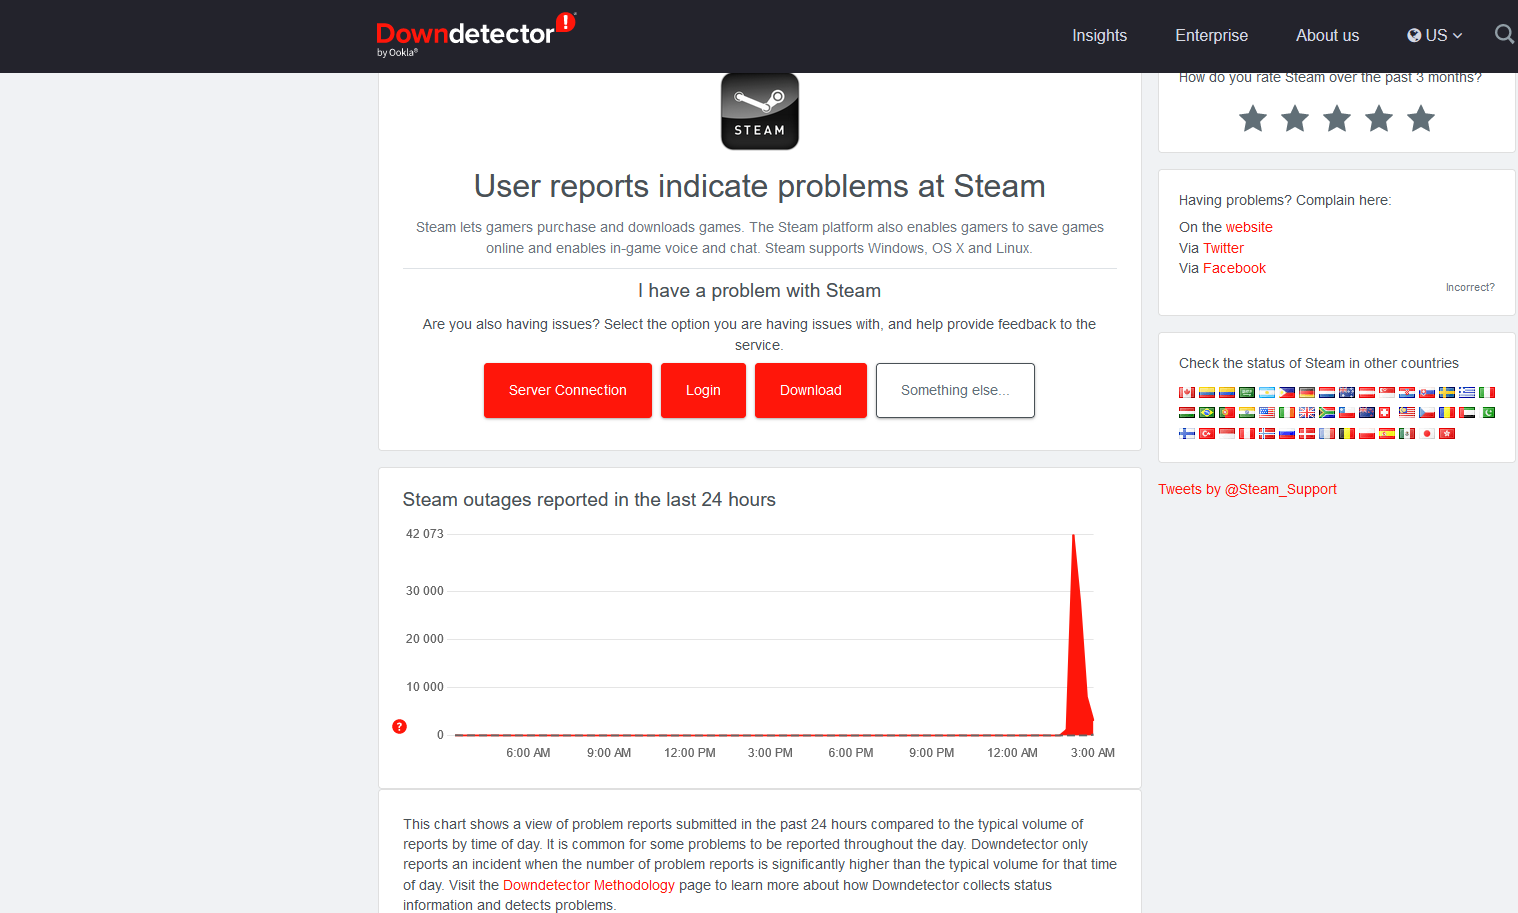Viewport: 1518px width, 913px height.
Task: Select the Pakistan flag
Action: (x=1487, y=412)
